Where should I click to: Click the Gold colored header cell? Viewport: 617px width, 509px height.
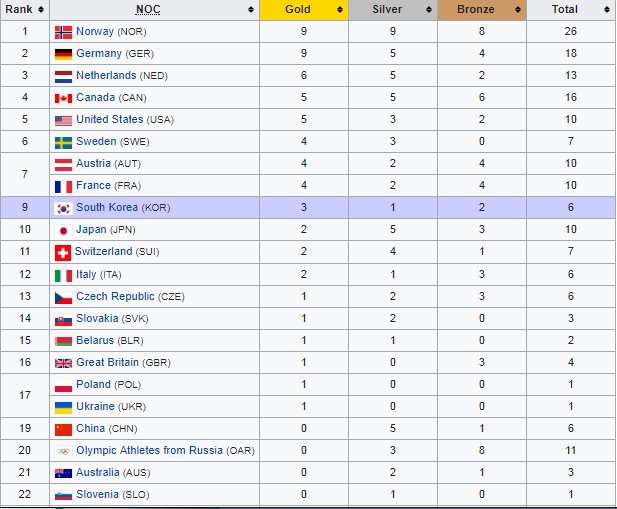pyautogui.click(x=298, y=9)
